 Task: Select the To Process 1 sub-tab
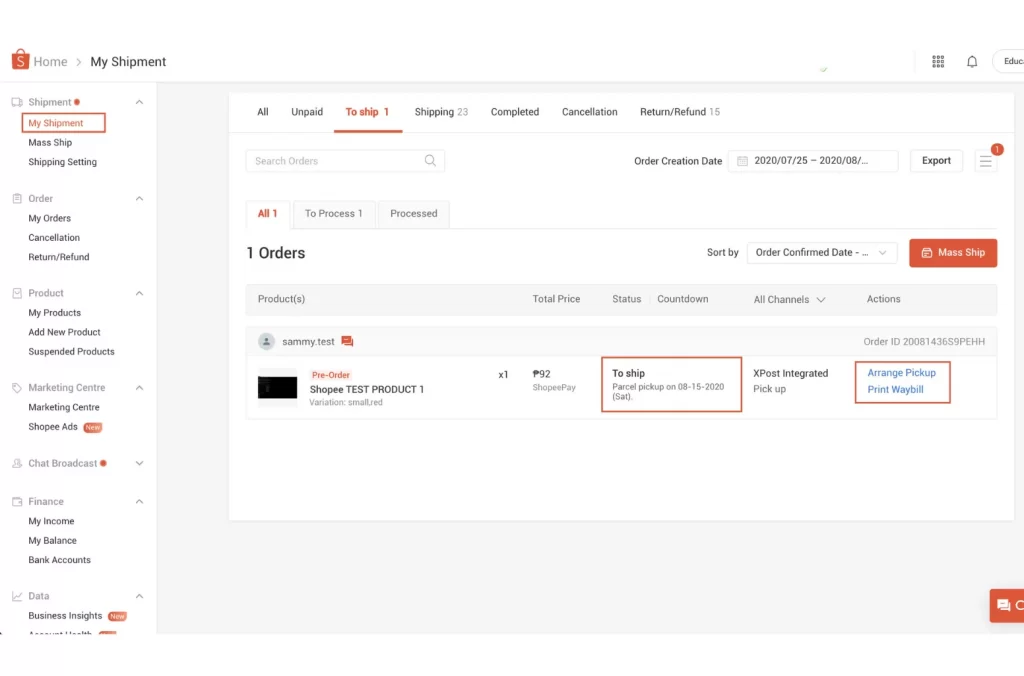333,214
